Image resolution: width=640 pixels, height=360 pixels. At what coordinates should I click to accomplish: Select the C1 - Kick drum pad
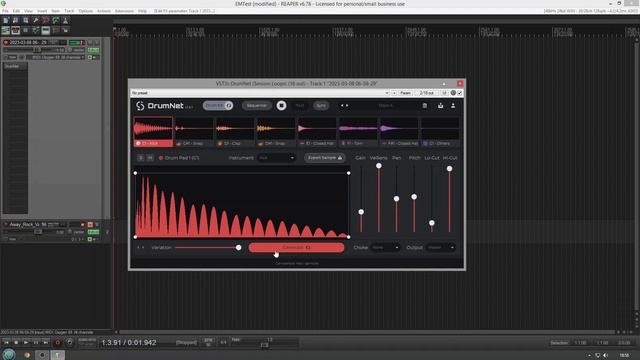point(153,132)
